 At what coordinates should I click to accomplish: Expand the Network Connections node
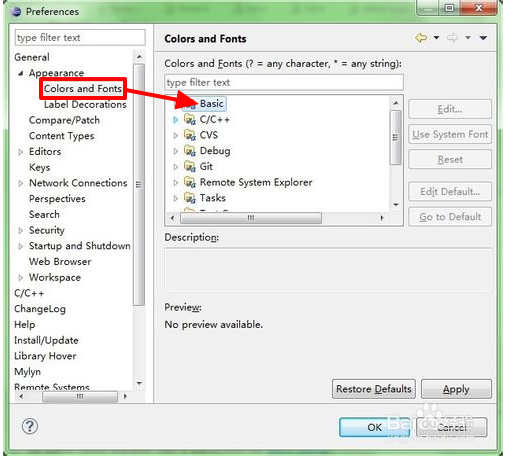click(x=21, y=183)
